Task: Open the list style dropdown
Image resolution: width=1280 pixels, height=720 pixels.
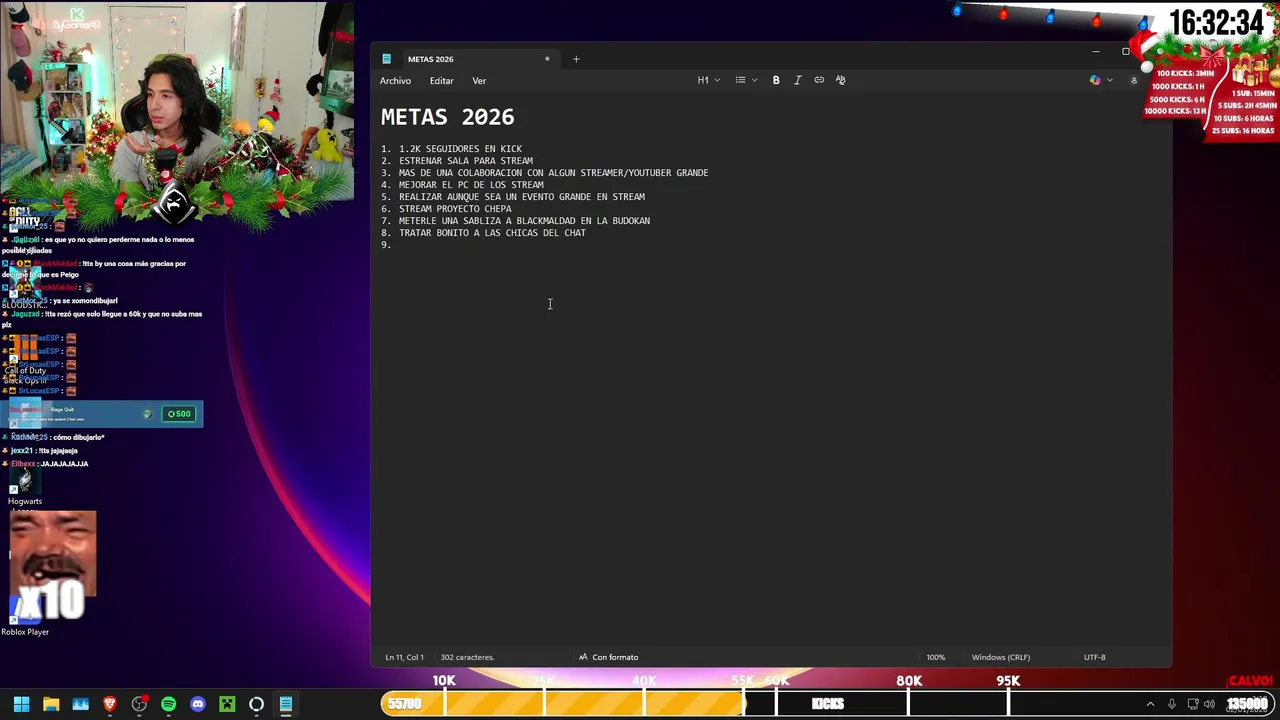Action: (746, 80)
